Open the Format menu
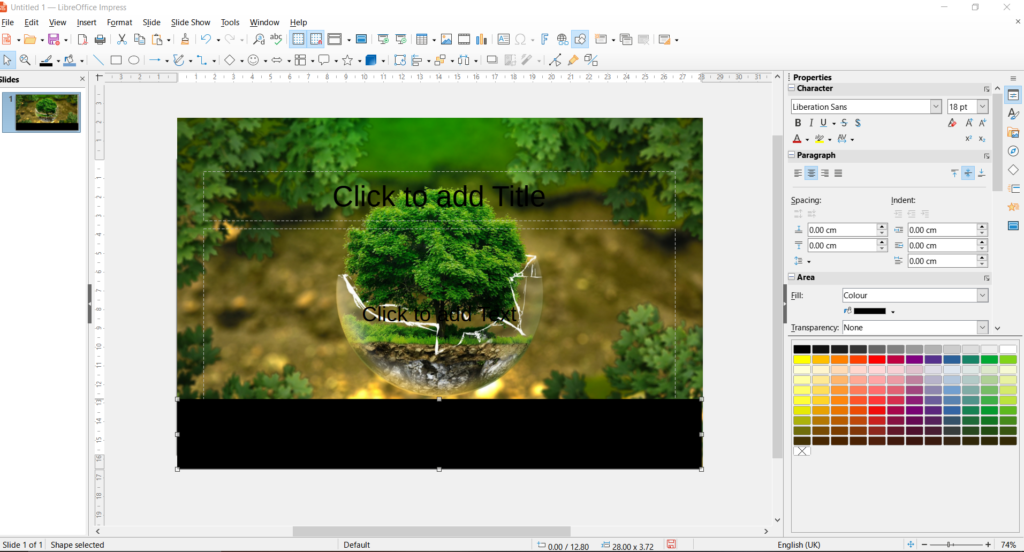 (x=119, y=22)
